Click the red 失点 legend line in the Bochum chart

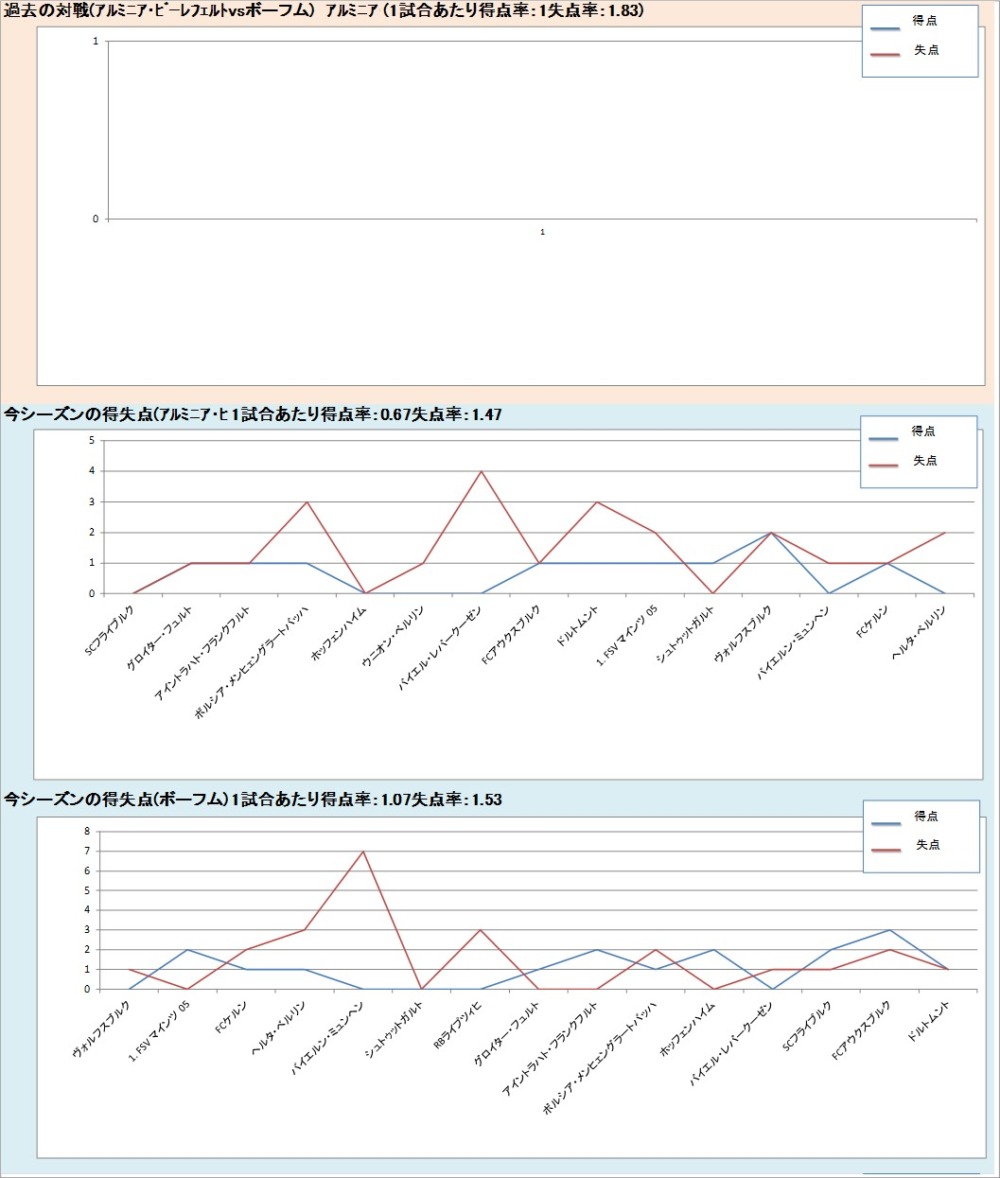pos(885,852)
